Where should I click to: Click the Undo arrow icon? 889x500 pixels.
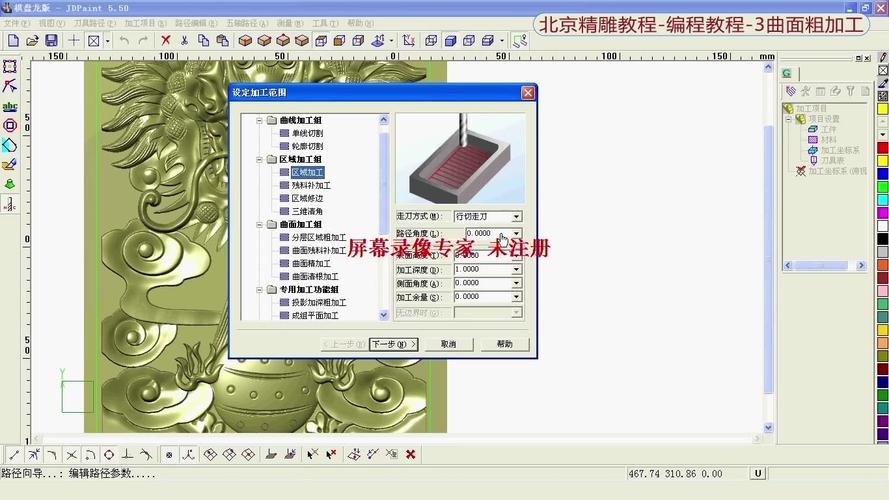(x=124, y=40)
